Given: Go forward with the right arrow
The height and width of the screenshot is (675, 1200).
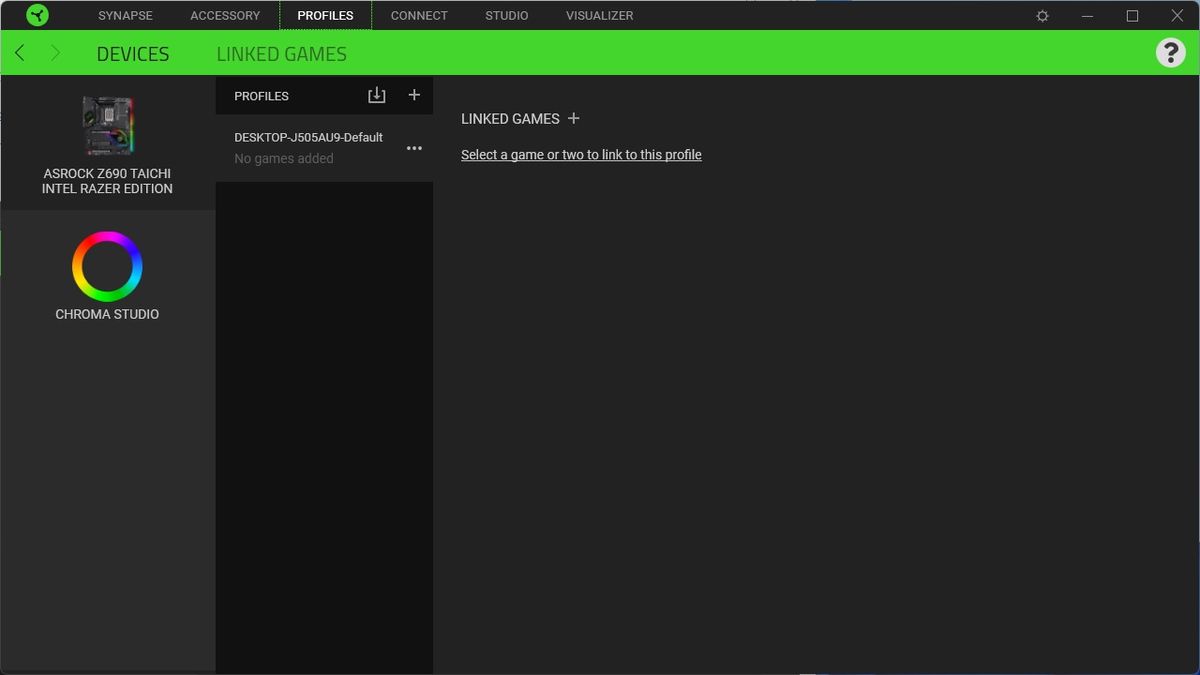Looking at the screenshot, I should coord(55,53).
